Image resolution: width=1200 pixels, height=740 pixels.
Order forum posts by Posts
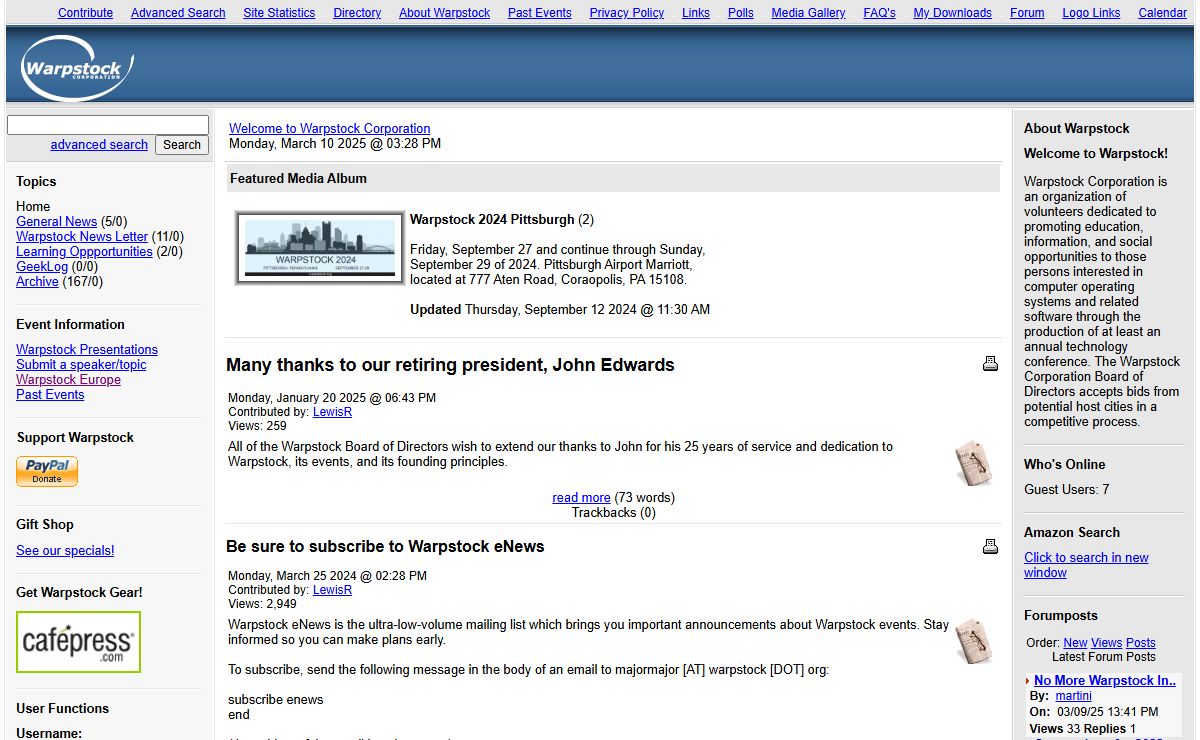(1141, 643)
